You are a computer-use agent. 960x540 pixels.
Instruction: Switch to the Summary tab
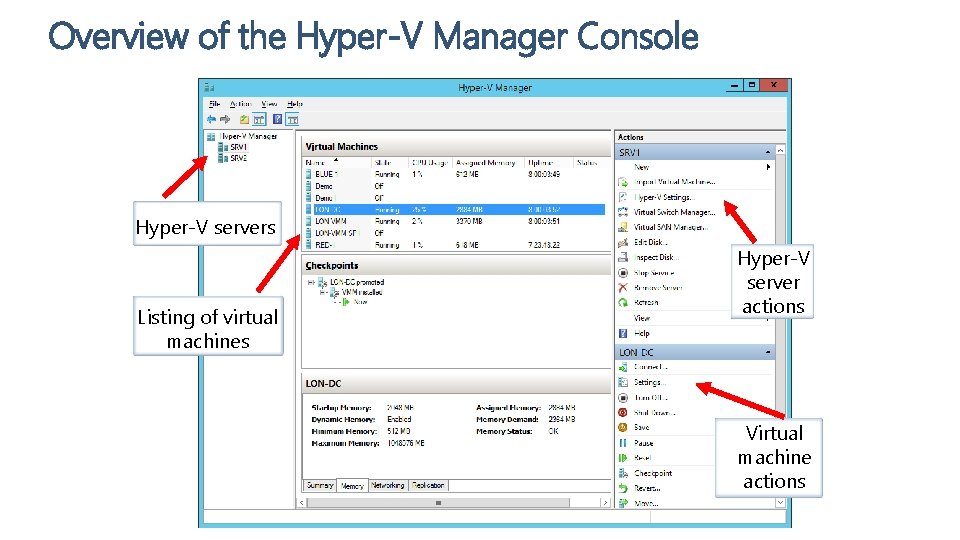[320, 486]
